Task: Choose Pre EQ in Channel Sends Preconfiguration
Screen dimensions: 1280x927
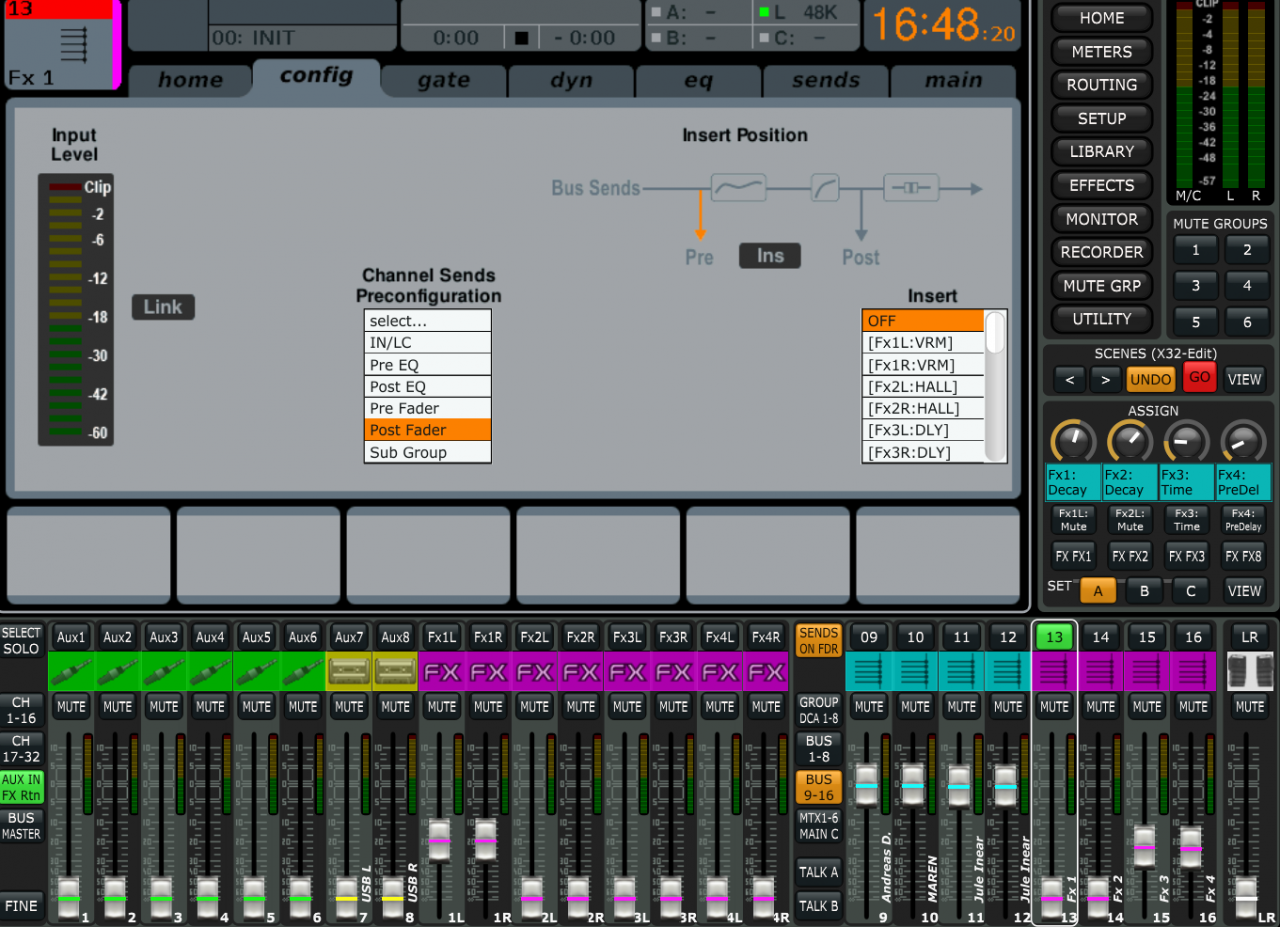Action: (x=427, y=365)
